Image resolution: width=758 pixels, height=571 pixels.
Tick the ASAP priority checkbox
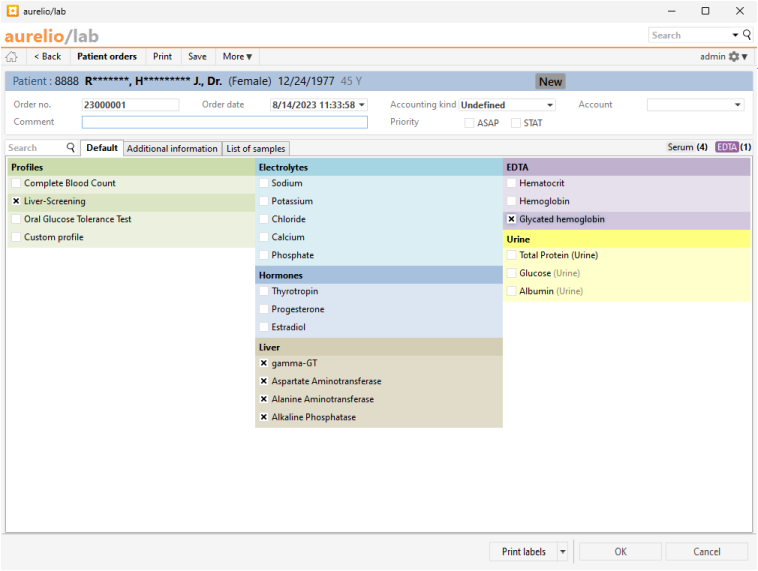point(469,123)
